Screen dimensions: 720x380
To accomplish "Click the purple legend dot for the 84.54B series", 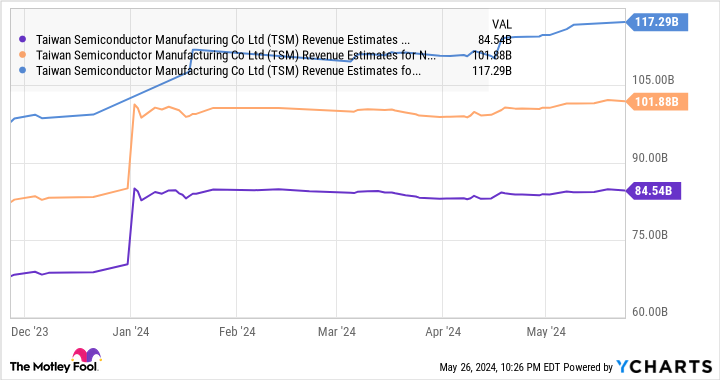I will tap(22, 40).
